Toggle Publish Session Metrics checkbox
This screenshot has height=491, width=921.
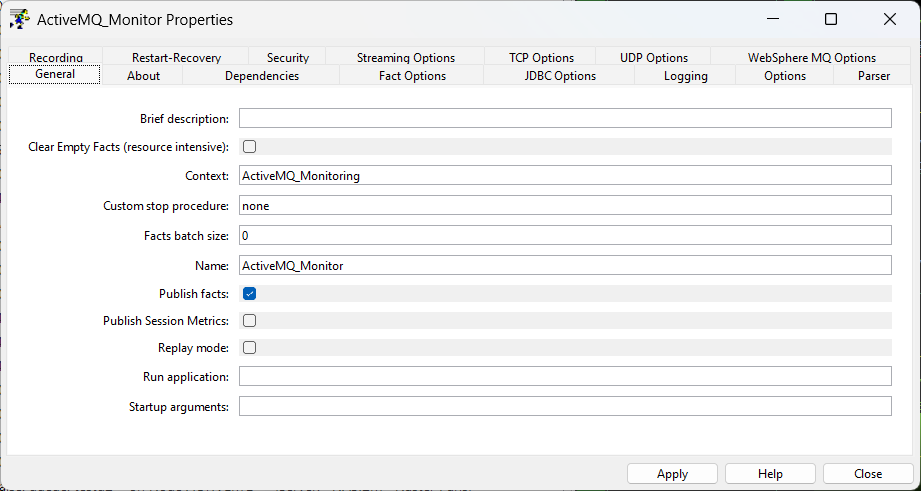[x=250, y=321]
